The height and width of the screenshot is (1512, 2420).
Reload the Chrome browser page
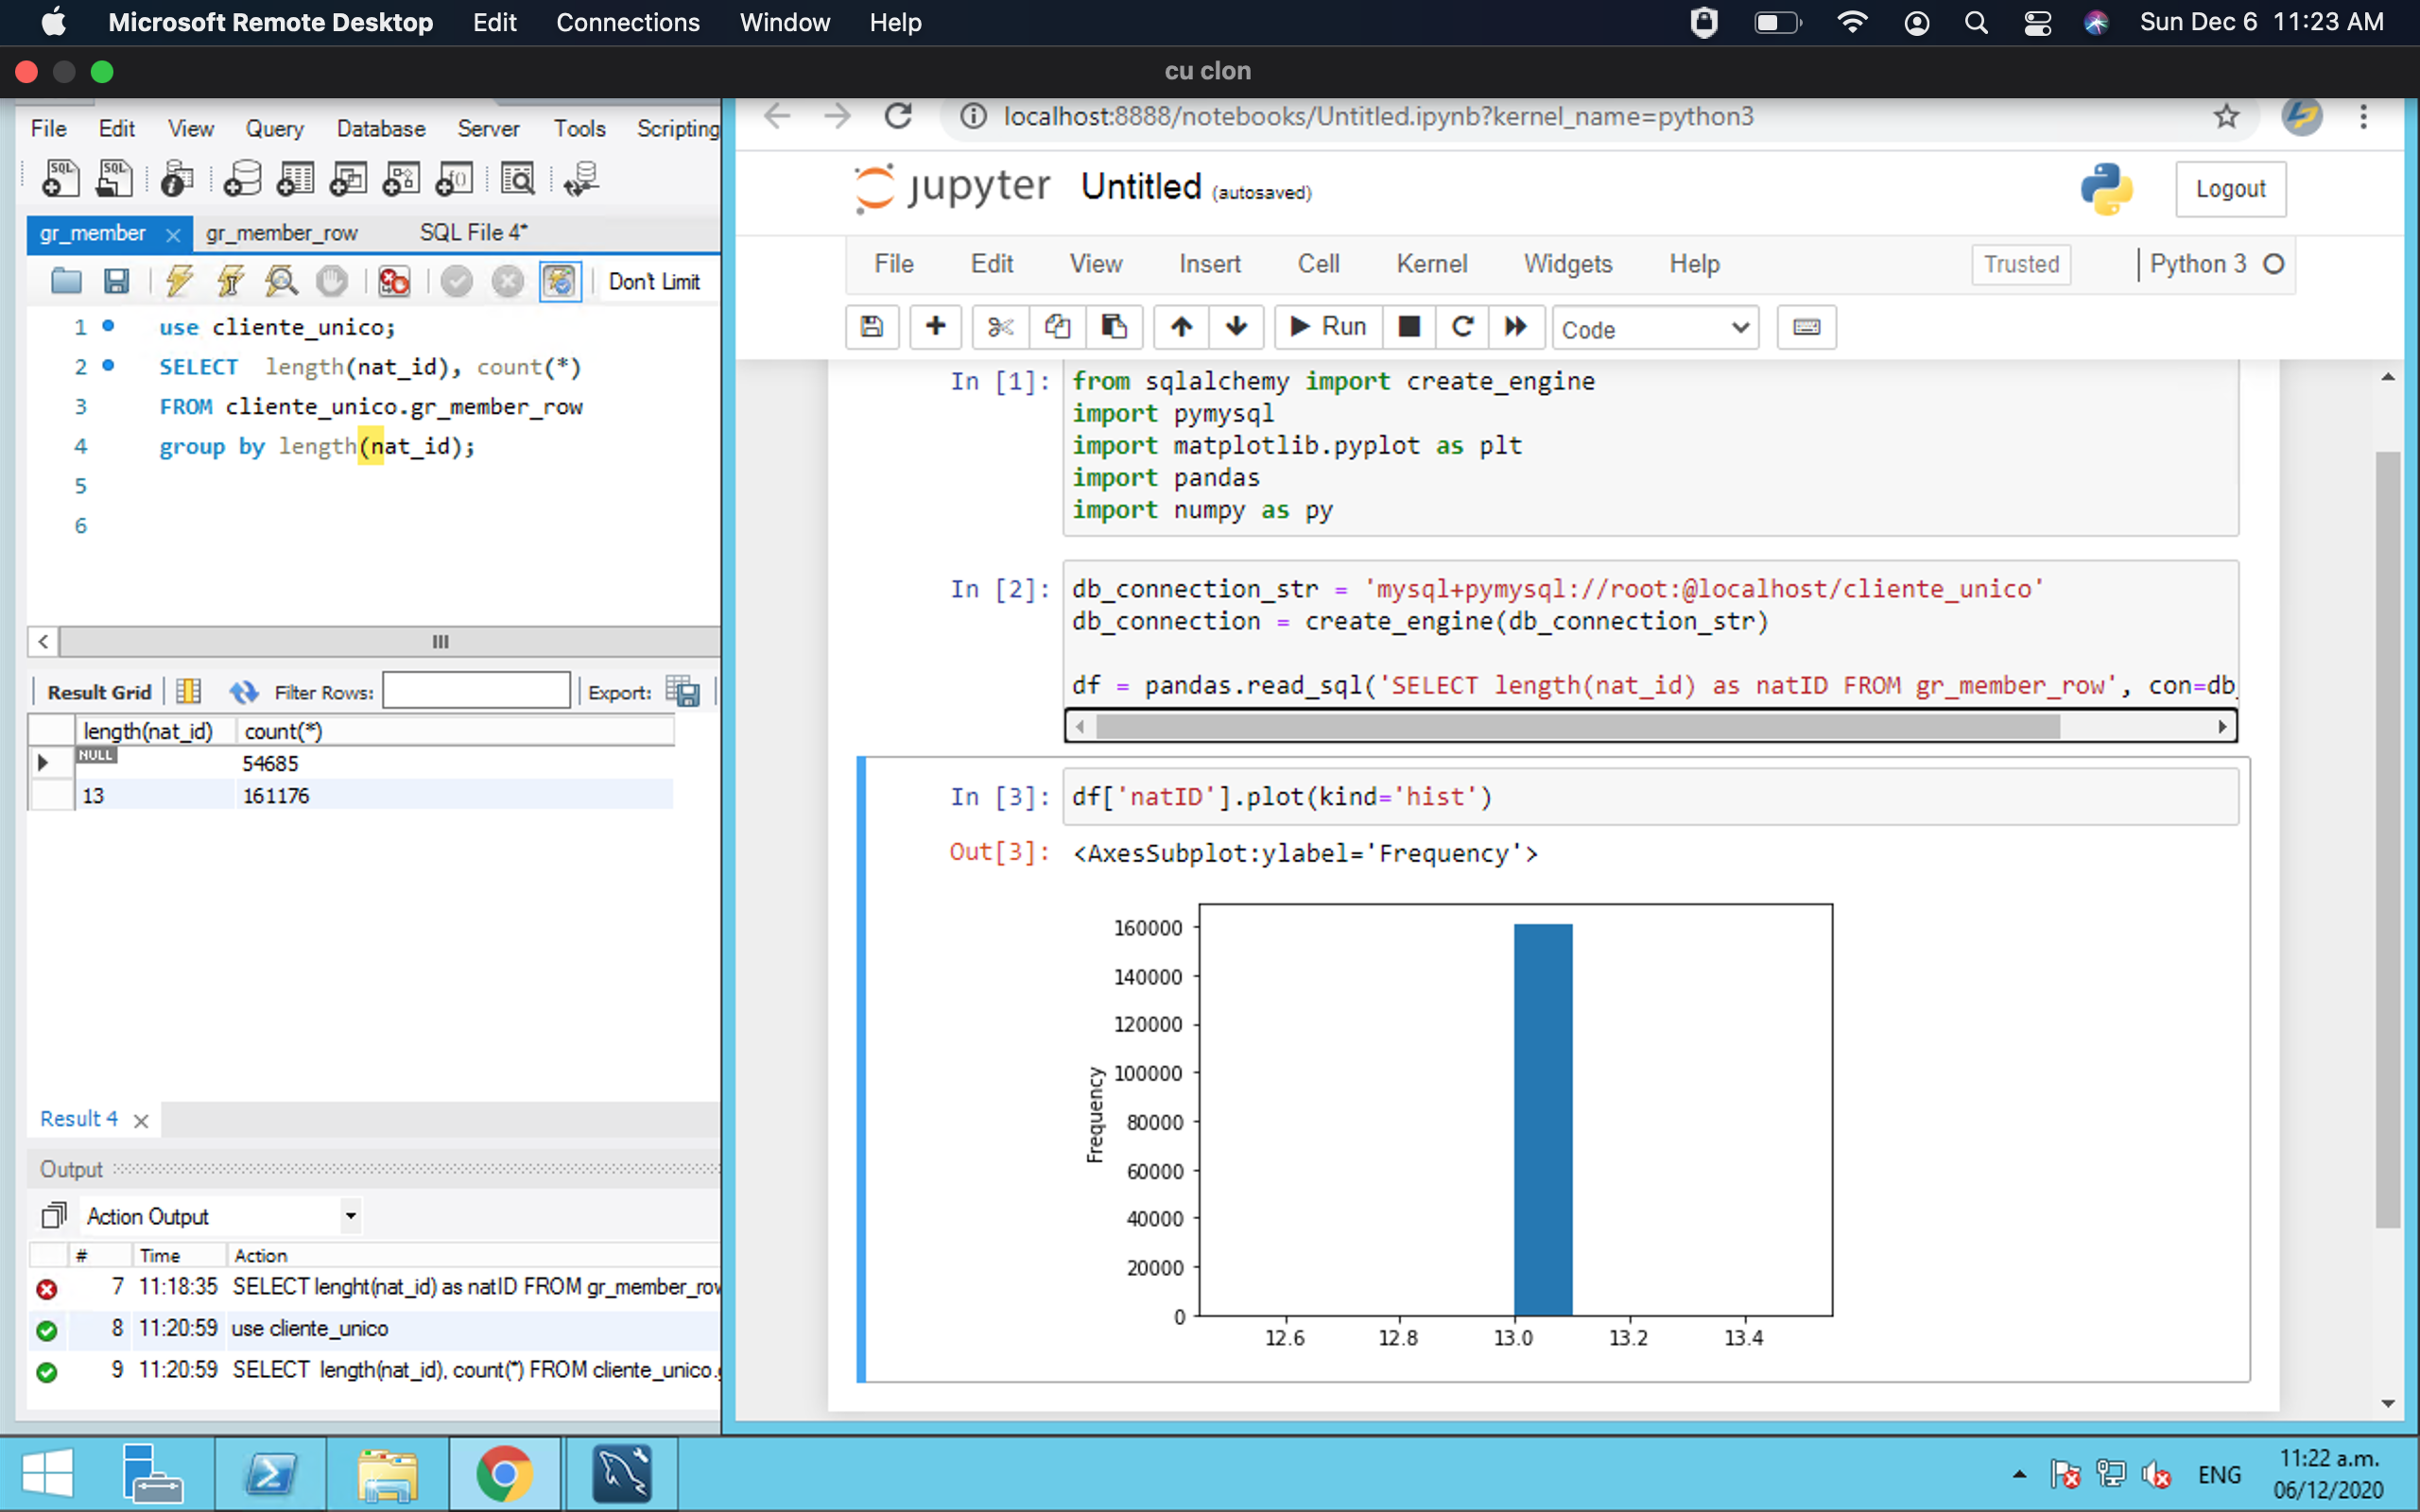pyautogui.click(x=898, y=117)
